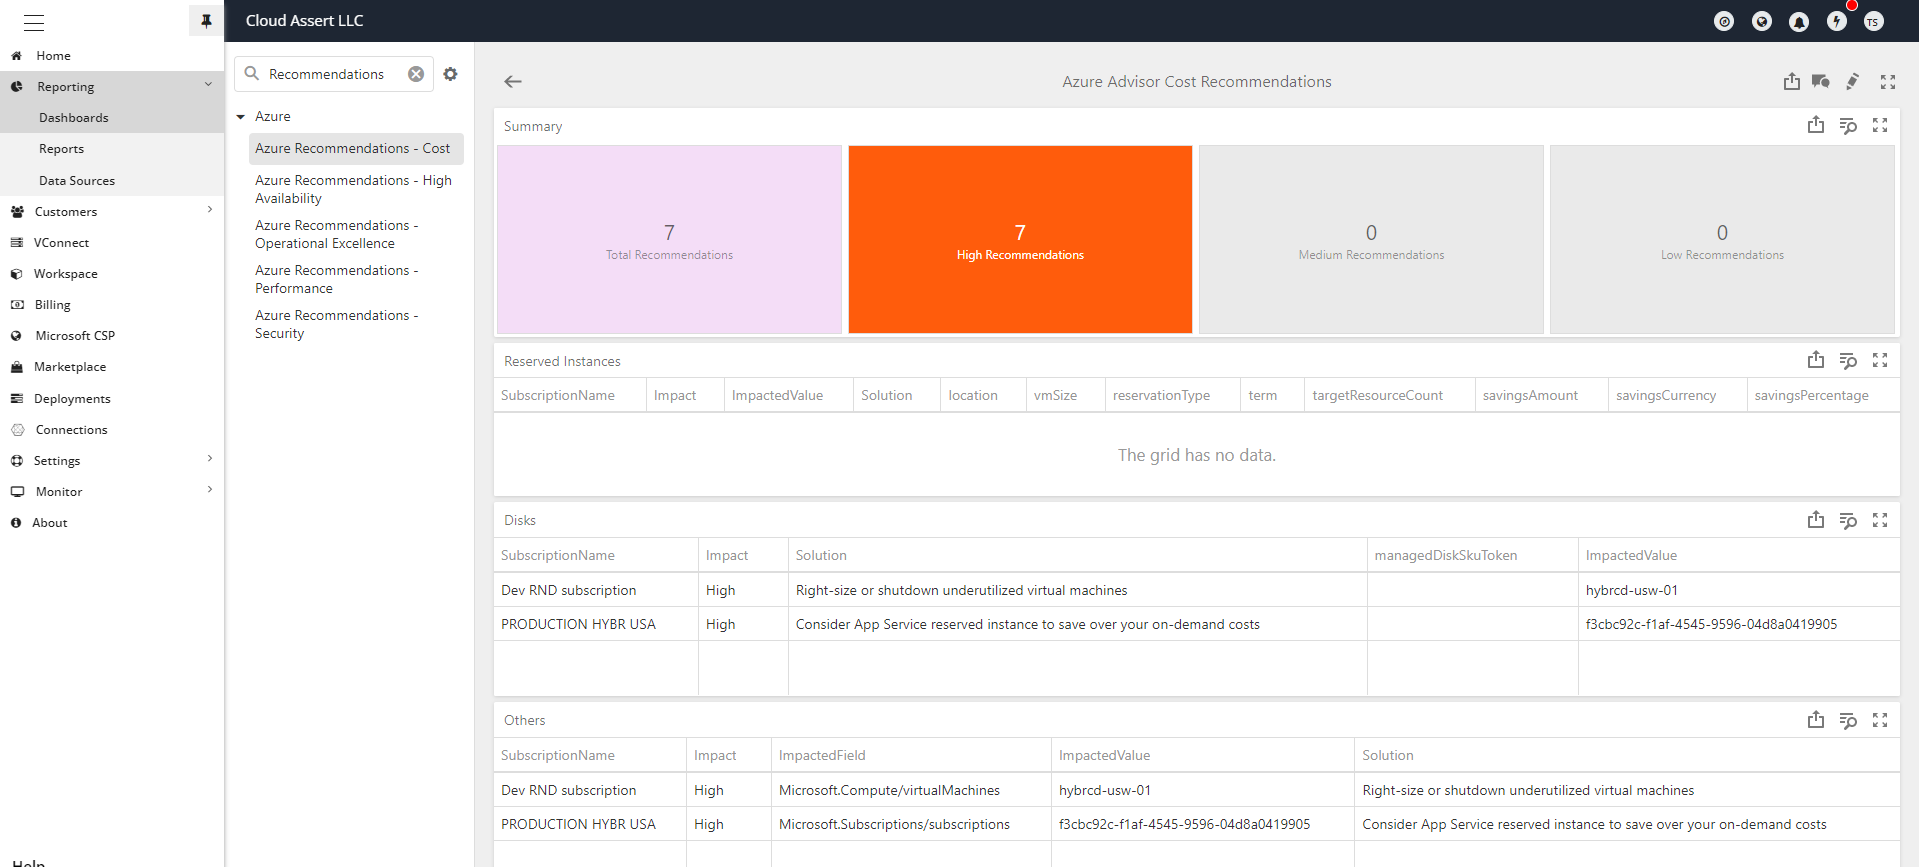Click the globe icon in header
1919x867 pixels.
(1762, 22)
